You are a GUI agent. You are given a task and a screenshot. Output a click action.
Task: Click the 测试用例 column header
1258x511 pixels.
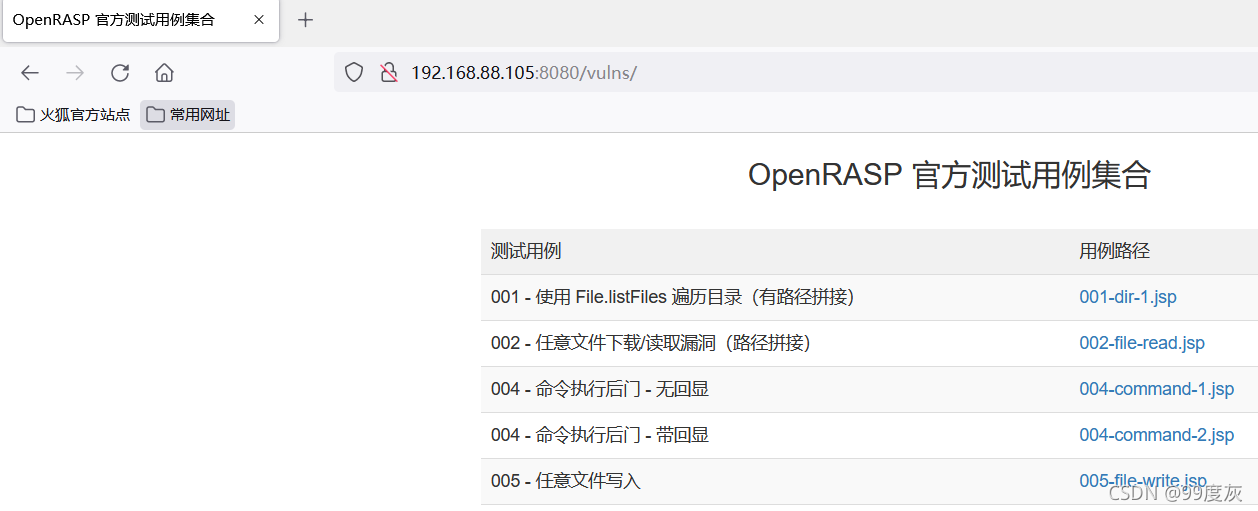tap(526, 251)
